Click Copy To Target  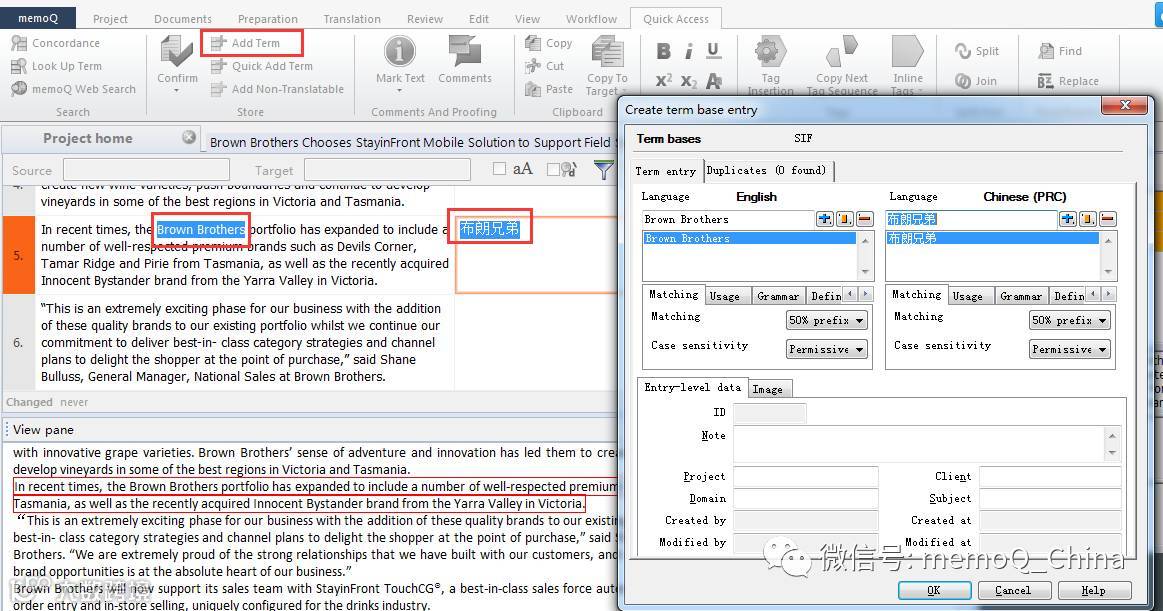click(x=607, y=65)
